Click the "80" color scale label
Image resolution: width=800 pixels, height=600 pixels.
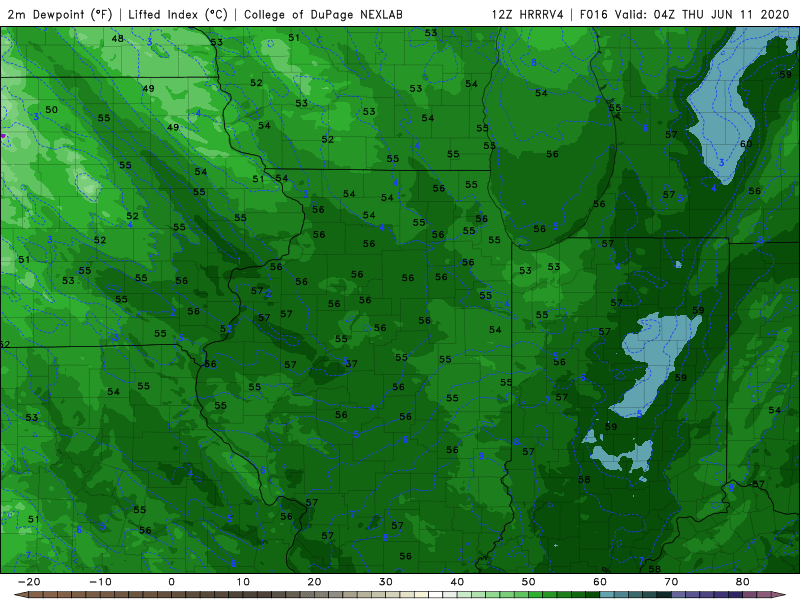743,582
